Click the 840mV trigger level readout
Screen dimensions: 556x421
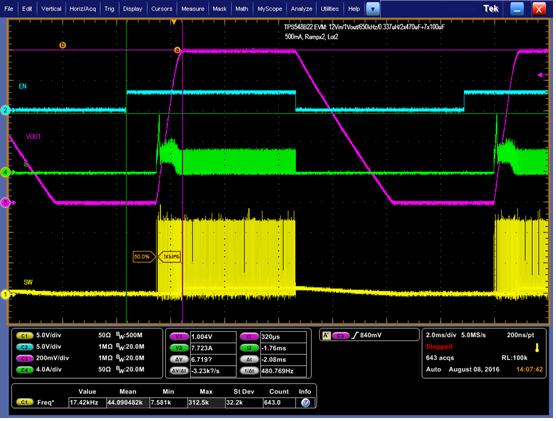click(371, 335)
